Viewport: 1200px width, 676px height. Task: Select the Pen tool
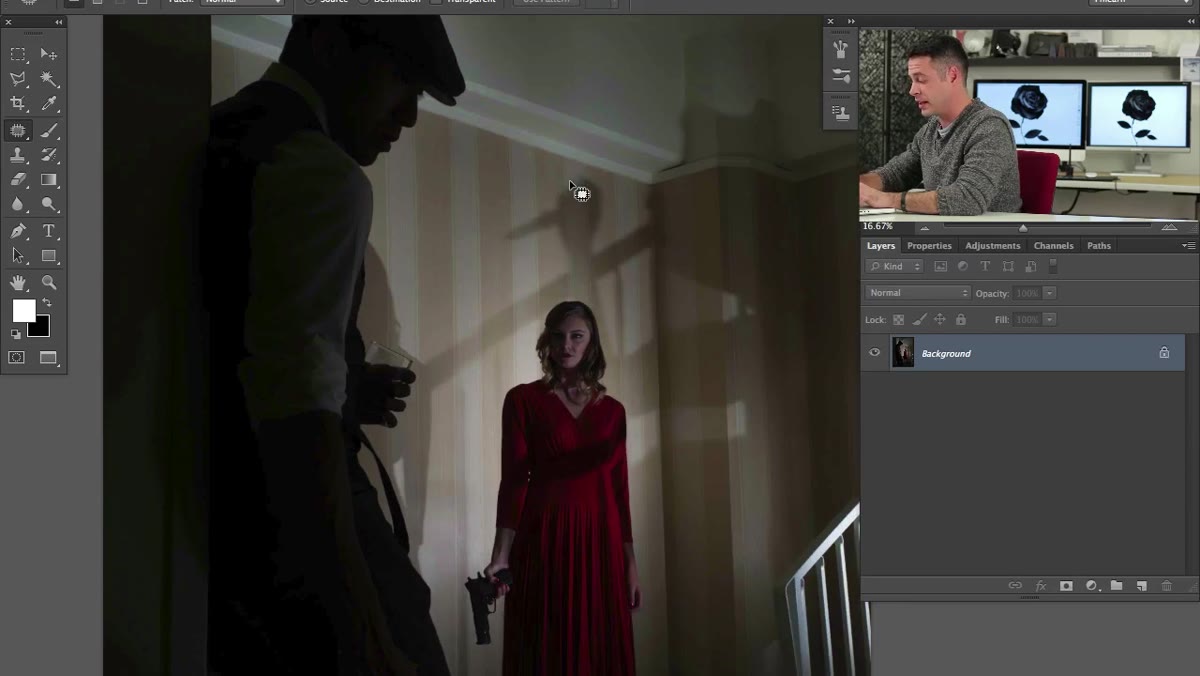18,231
